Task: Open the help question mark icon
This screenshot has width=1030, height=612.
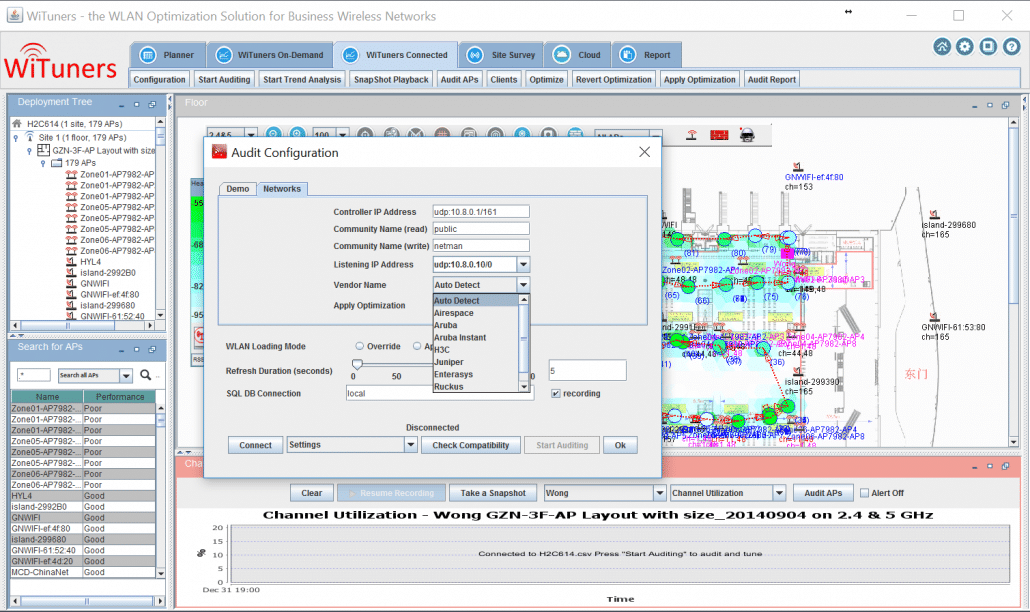Action: [x=1011, y=47]
